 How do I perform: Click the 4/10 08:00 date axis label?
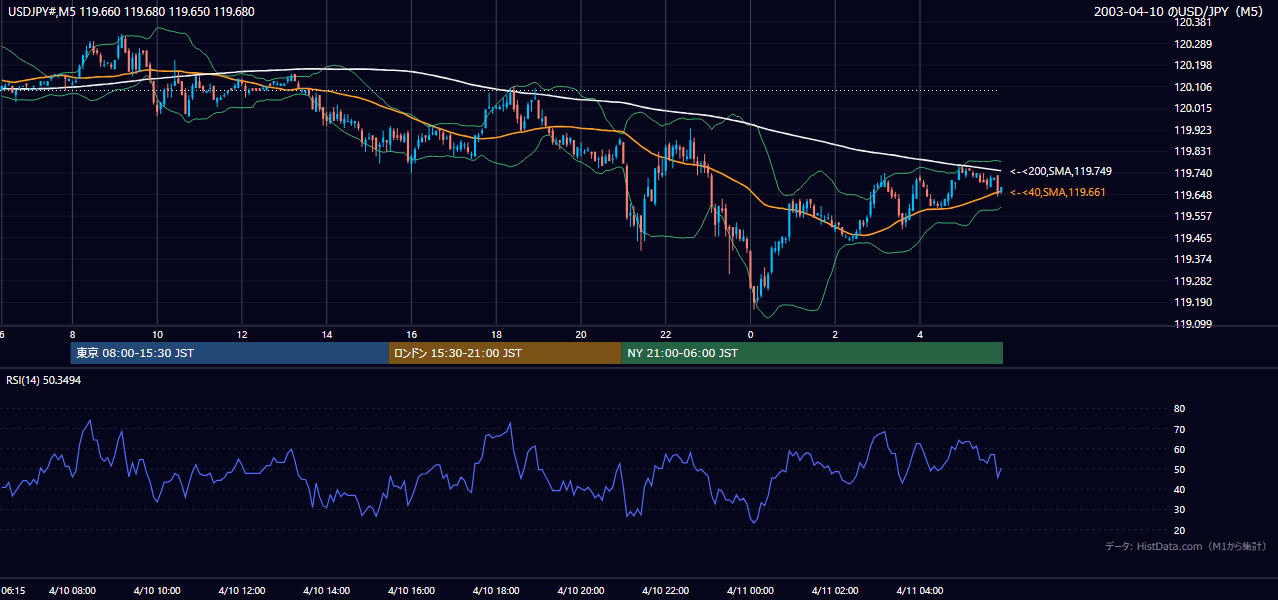point(72,590)
